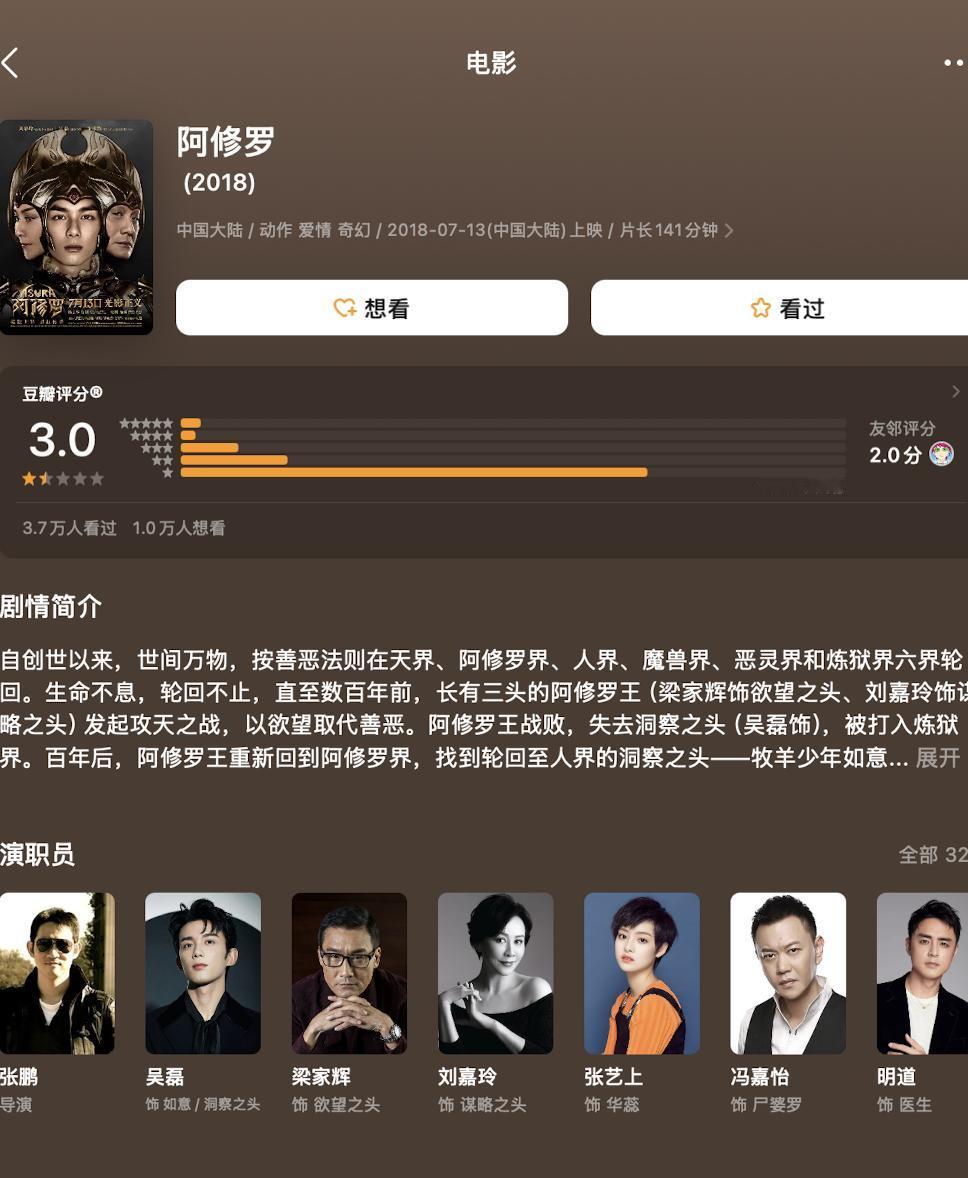The height and width of the screenshot is (1178, 968).
Task: Open director 张鹏's photo
Action: [57, 973]
